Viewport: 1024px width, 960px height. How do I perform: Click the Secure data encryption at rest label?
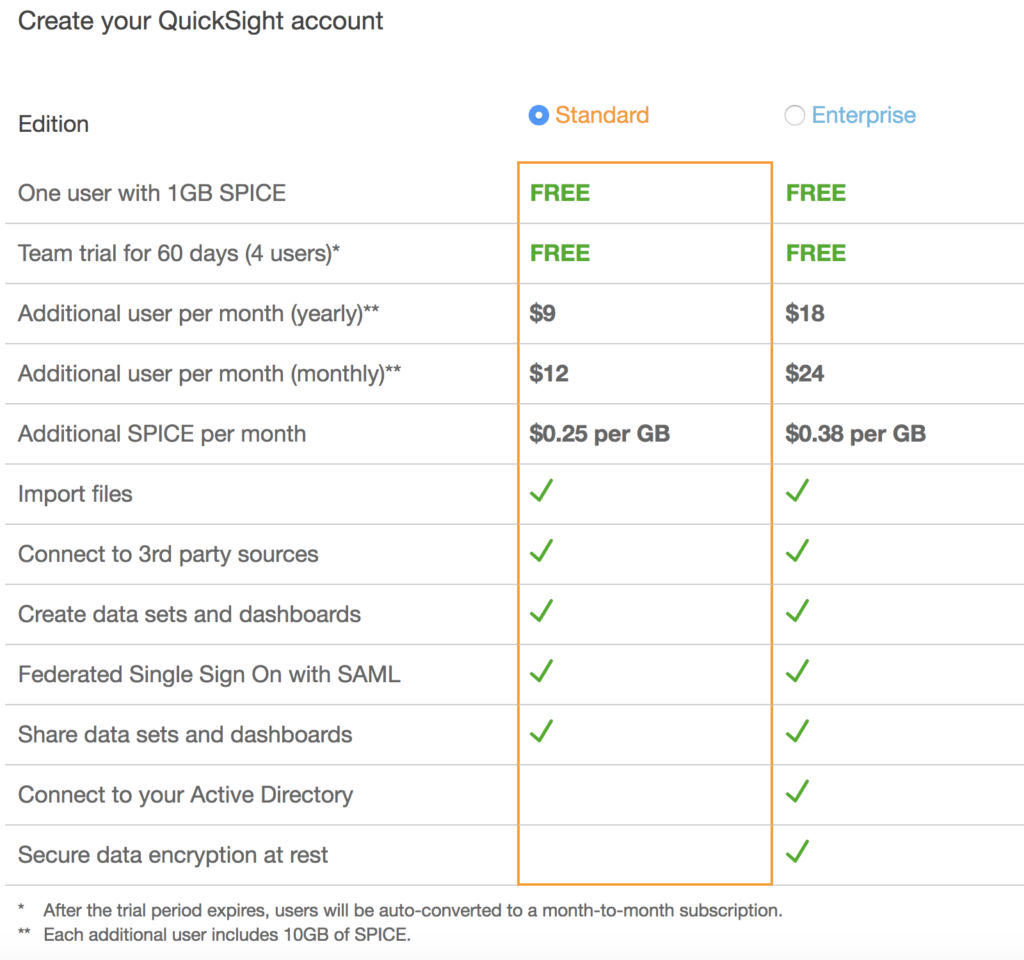(x=173, y=855)
